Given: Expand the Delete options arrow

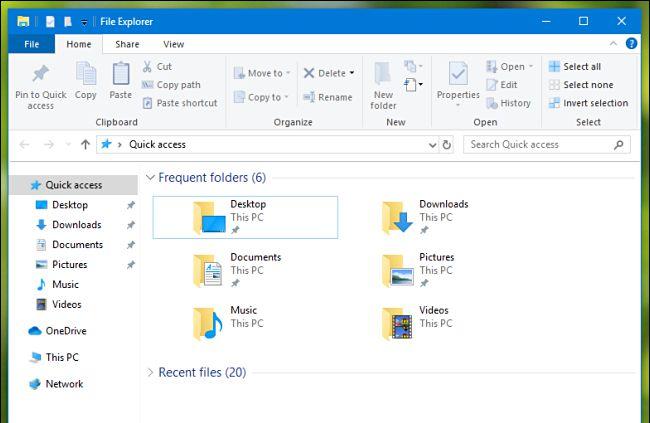Looking at the screenshot, I should (x=352, y=73).
